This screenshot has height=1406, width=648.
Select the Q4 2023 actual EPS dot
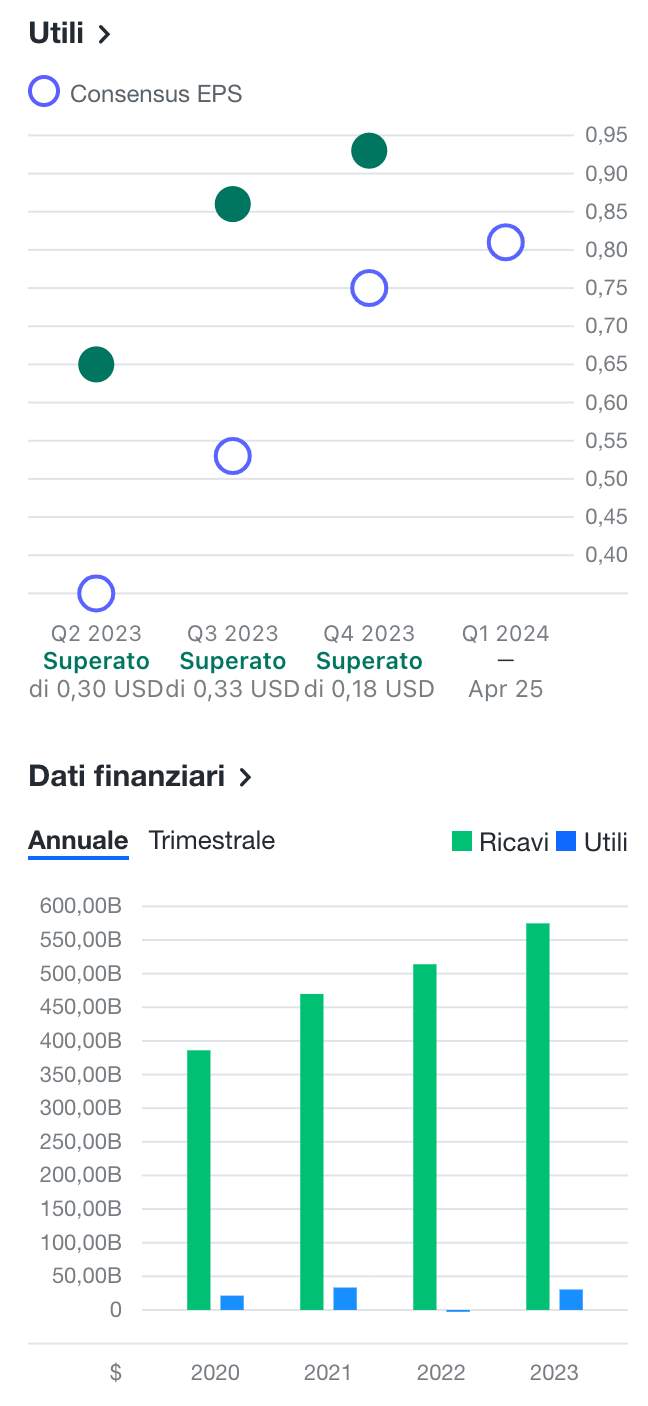[369, 149]
